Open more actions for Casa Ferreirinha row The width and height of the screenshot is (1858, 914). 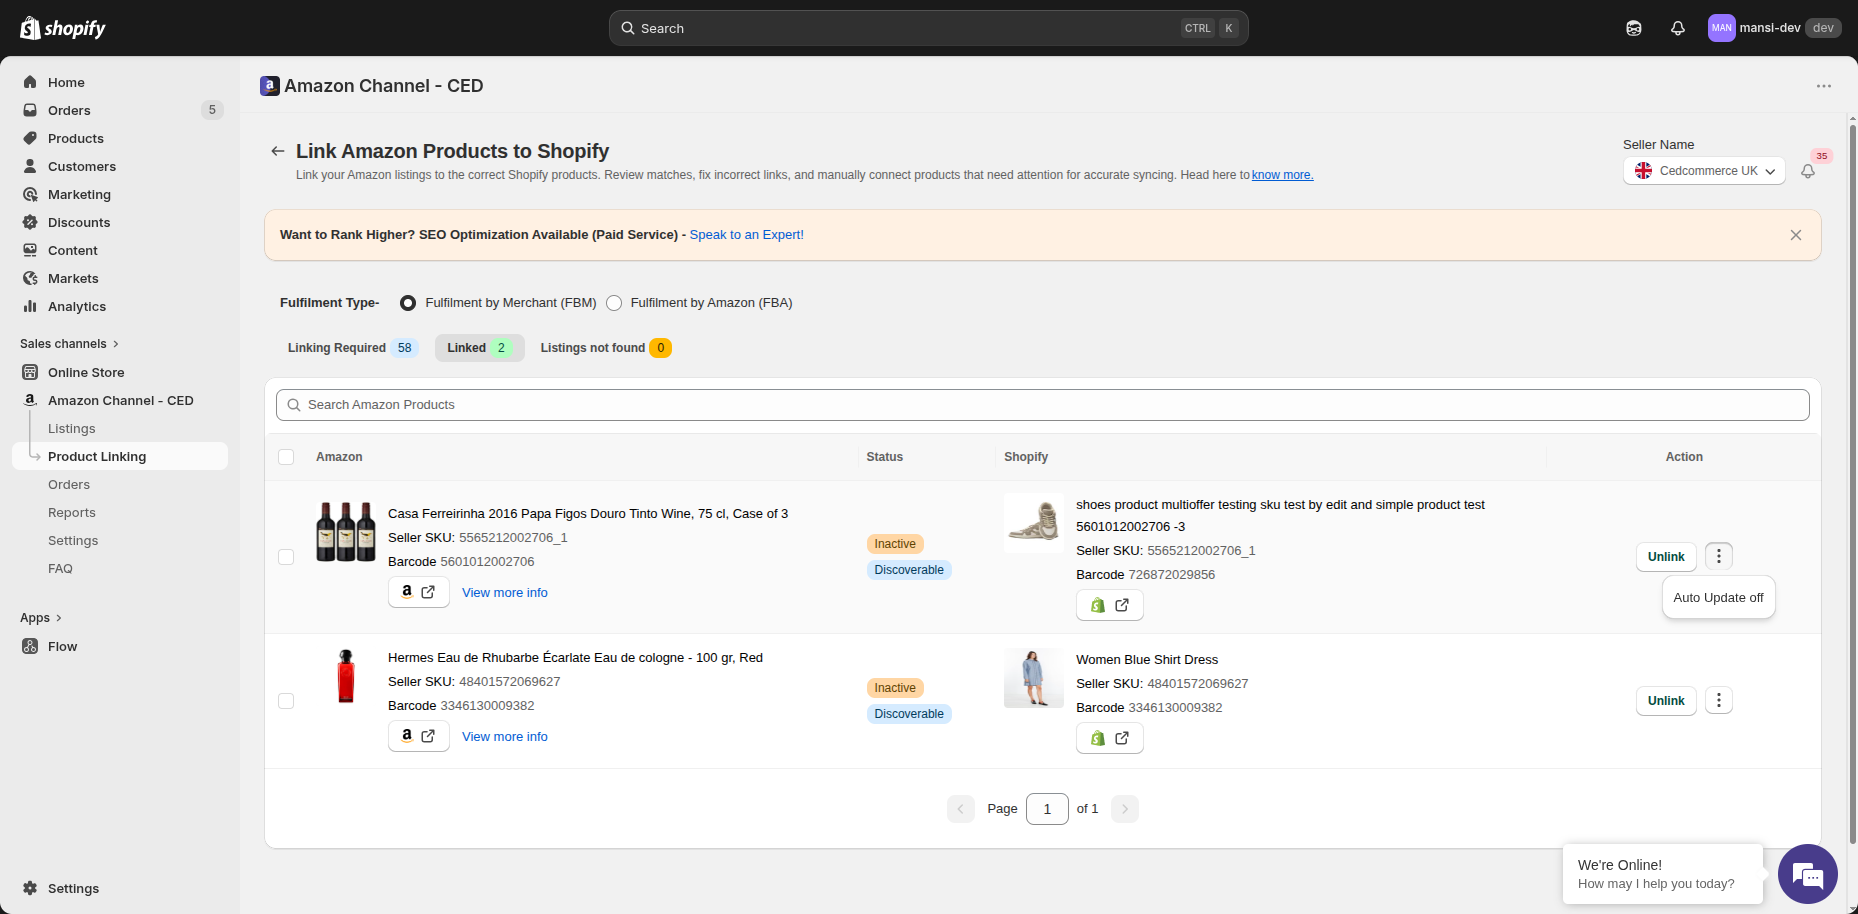(x=1719, y=556)
